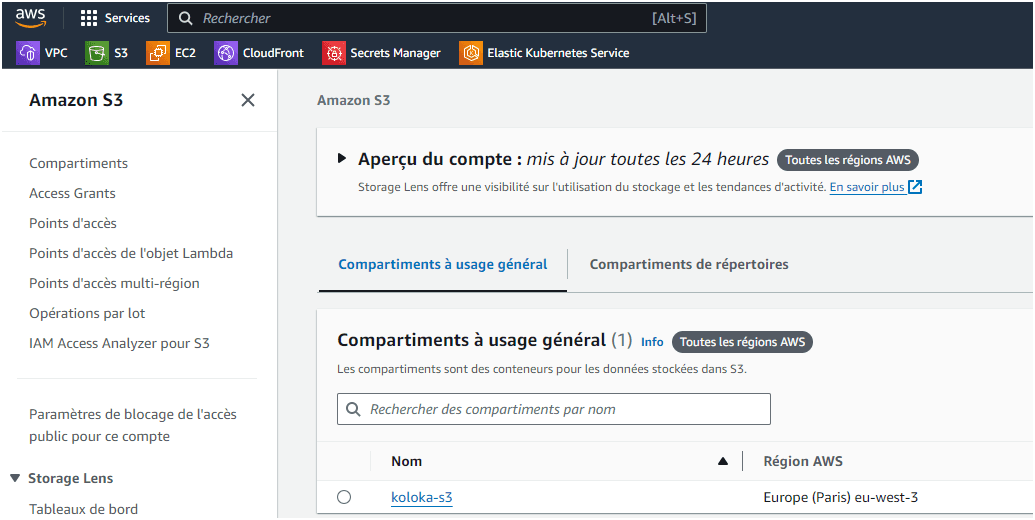Viewport: 1035px width, 520px height.
Task: Open Opérations par lot
Action: click(87, 313)
